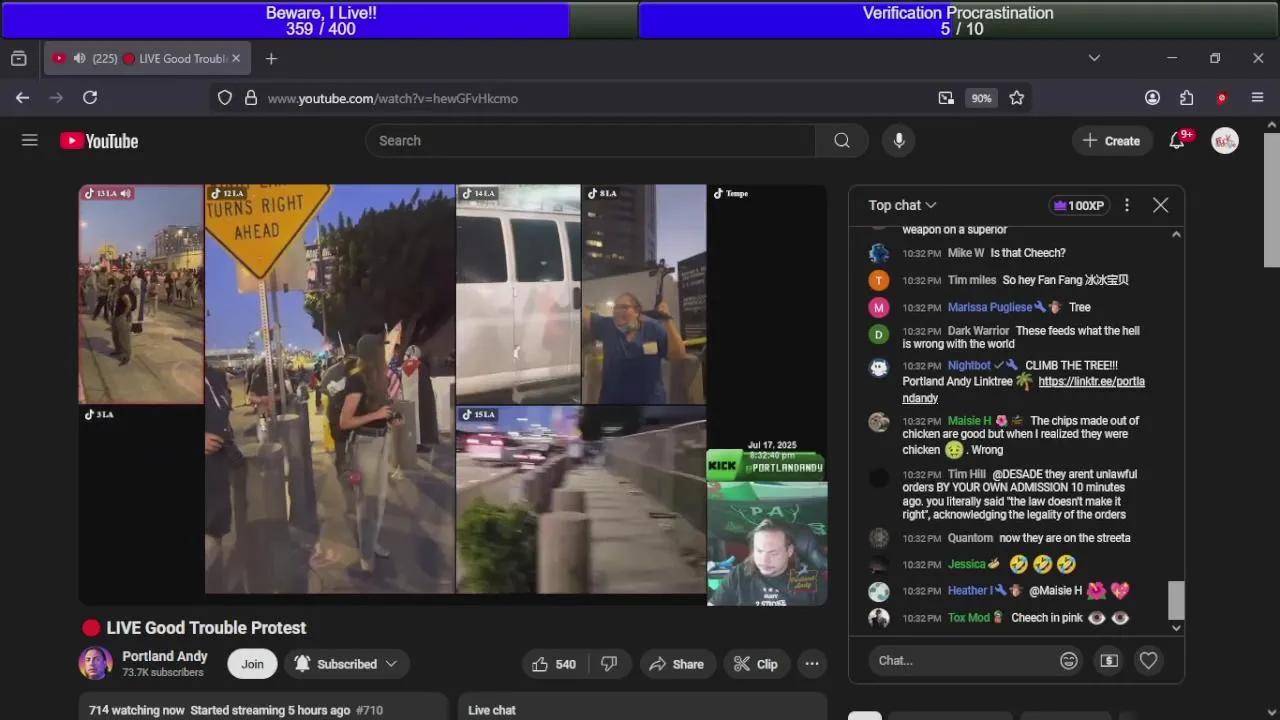The image size is (1280, 720).
Task: Click the Create button
Action: [x=1111, y=141]
